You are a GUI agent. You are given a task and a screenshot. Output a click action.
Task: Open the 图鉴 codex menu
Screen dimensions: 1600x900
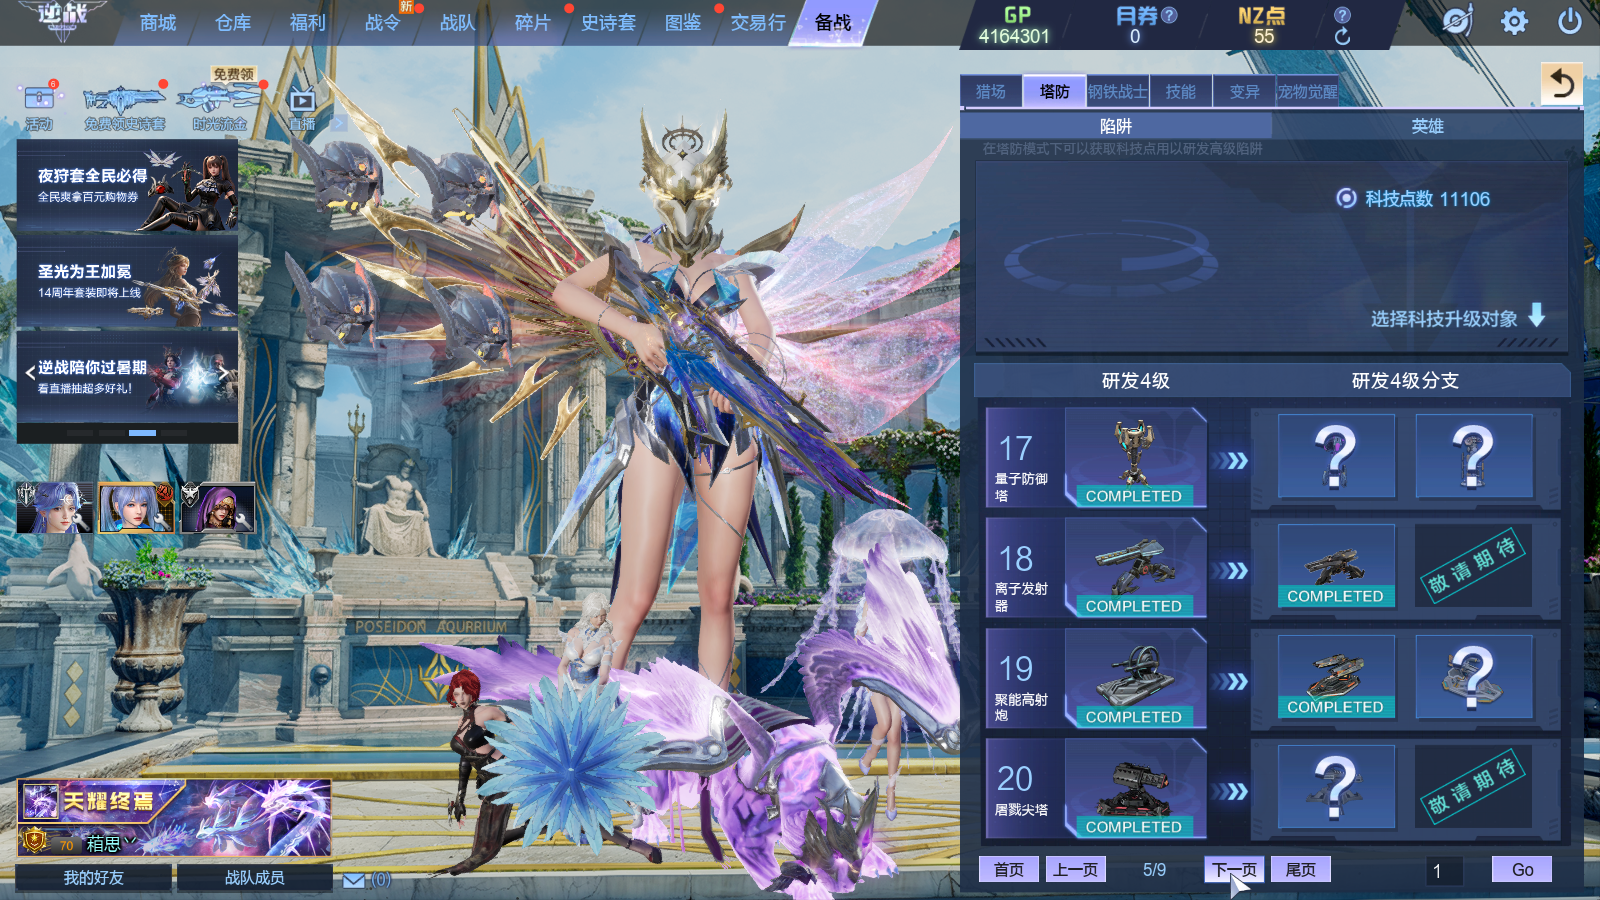(683, 22)
